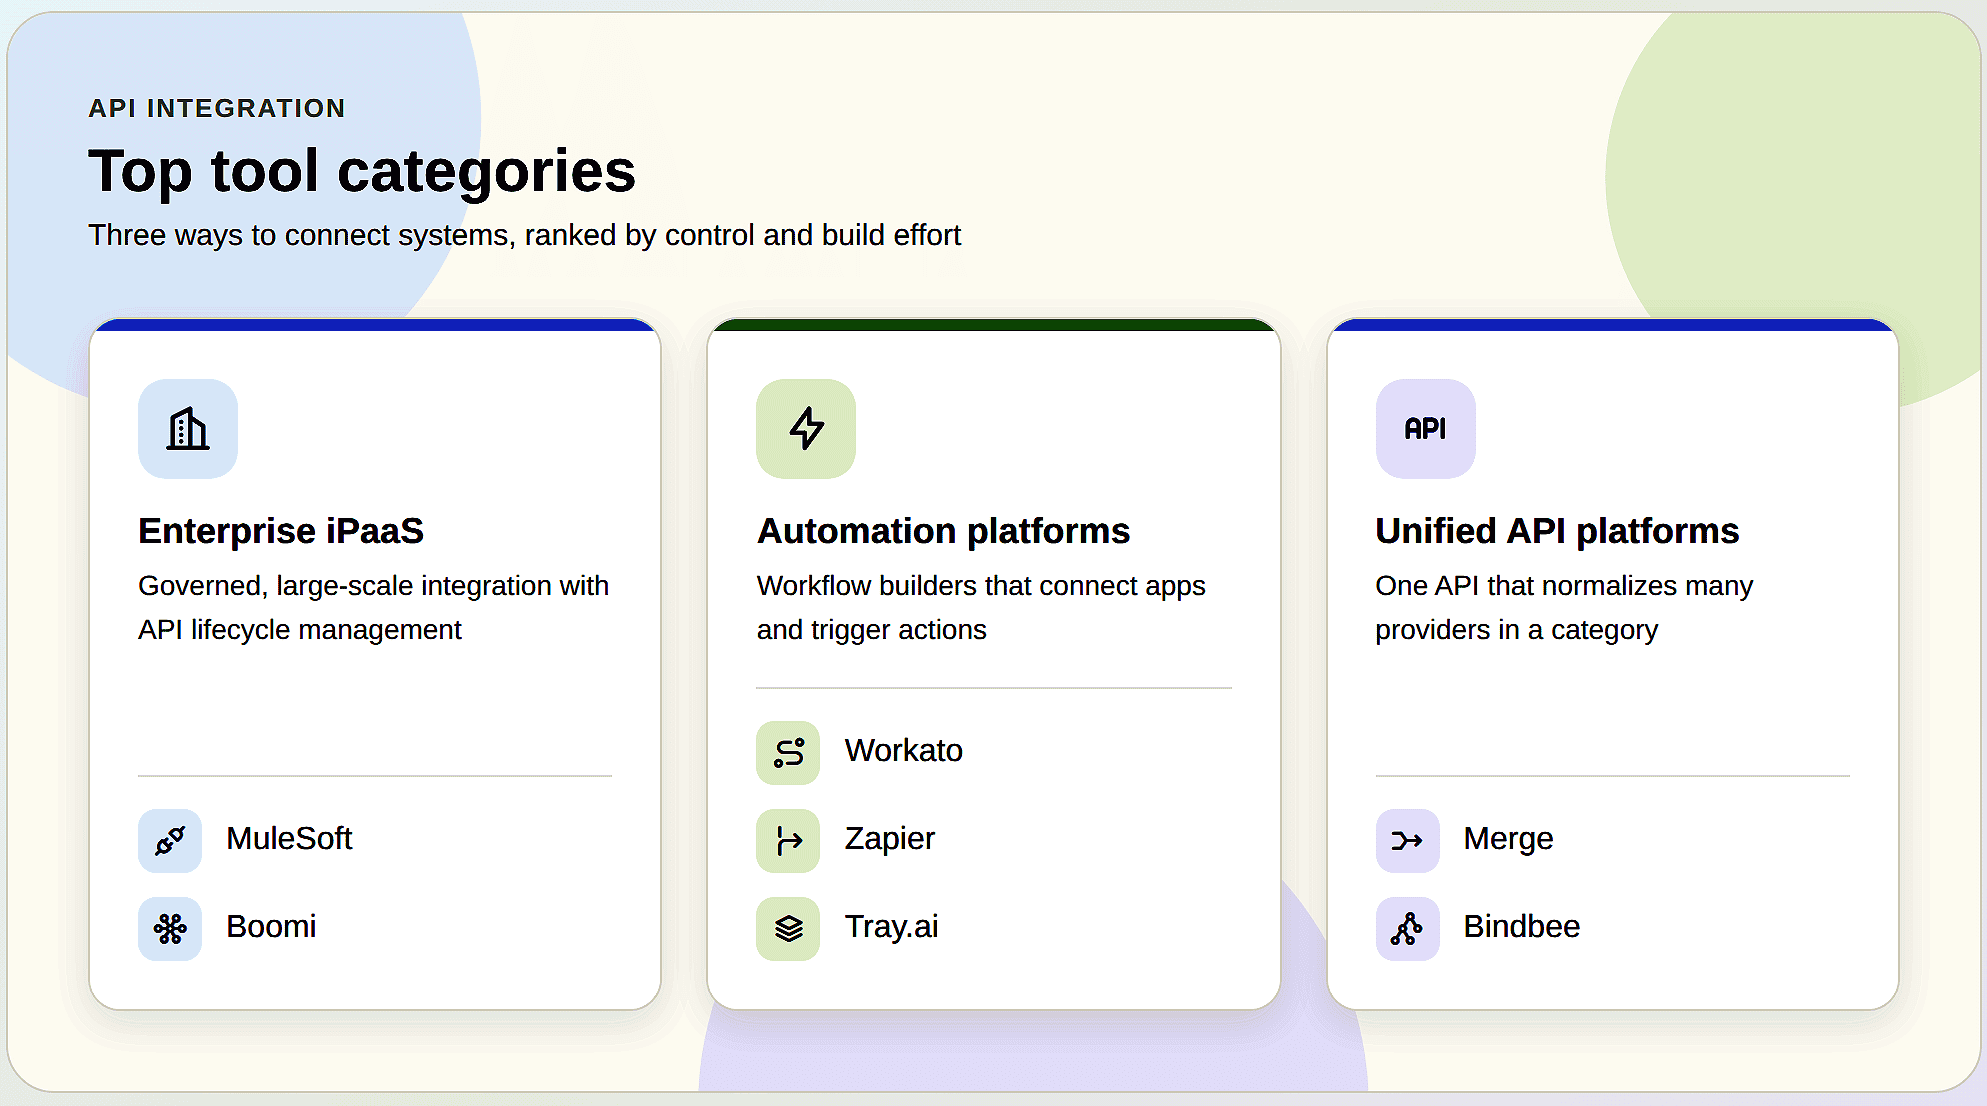This screenshot has width=1987, height=1106.
Task: Click the 'Workflow builders that connect apps' description
Action: pos(981,608)
